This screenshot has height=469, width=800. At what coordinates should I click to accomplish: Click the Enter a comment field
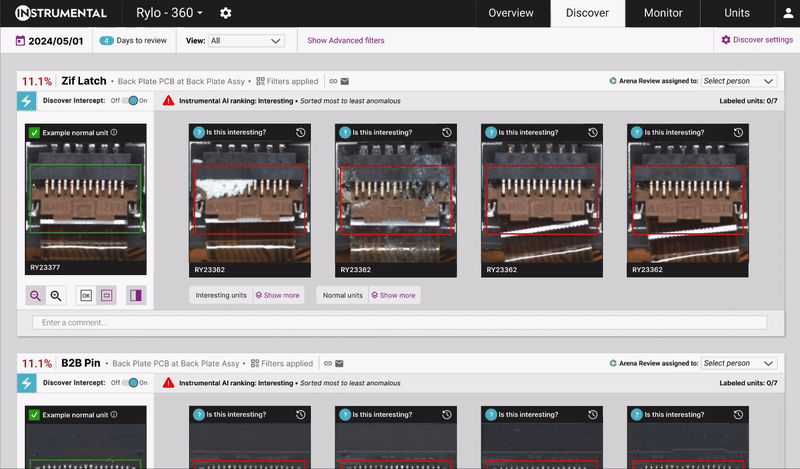point(400,323)
